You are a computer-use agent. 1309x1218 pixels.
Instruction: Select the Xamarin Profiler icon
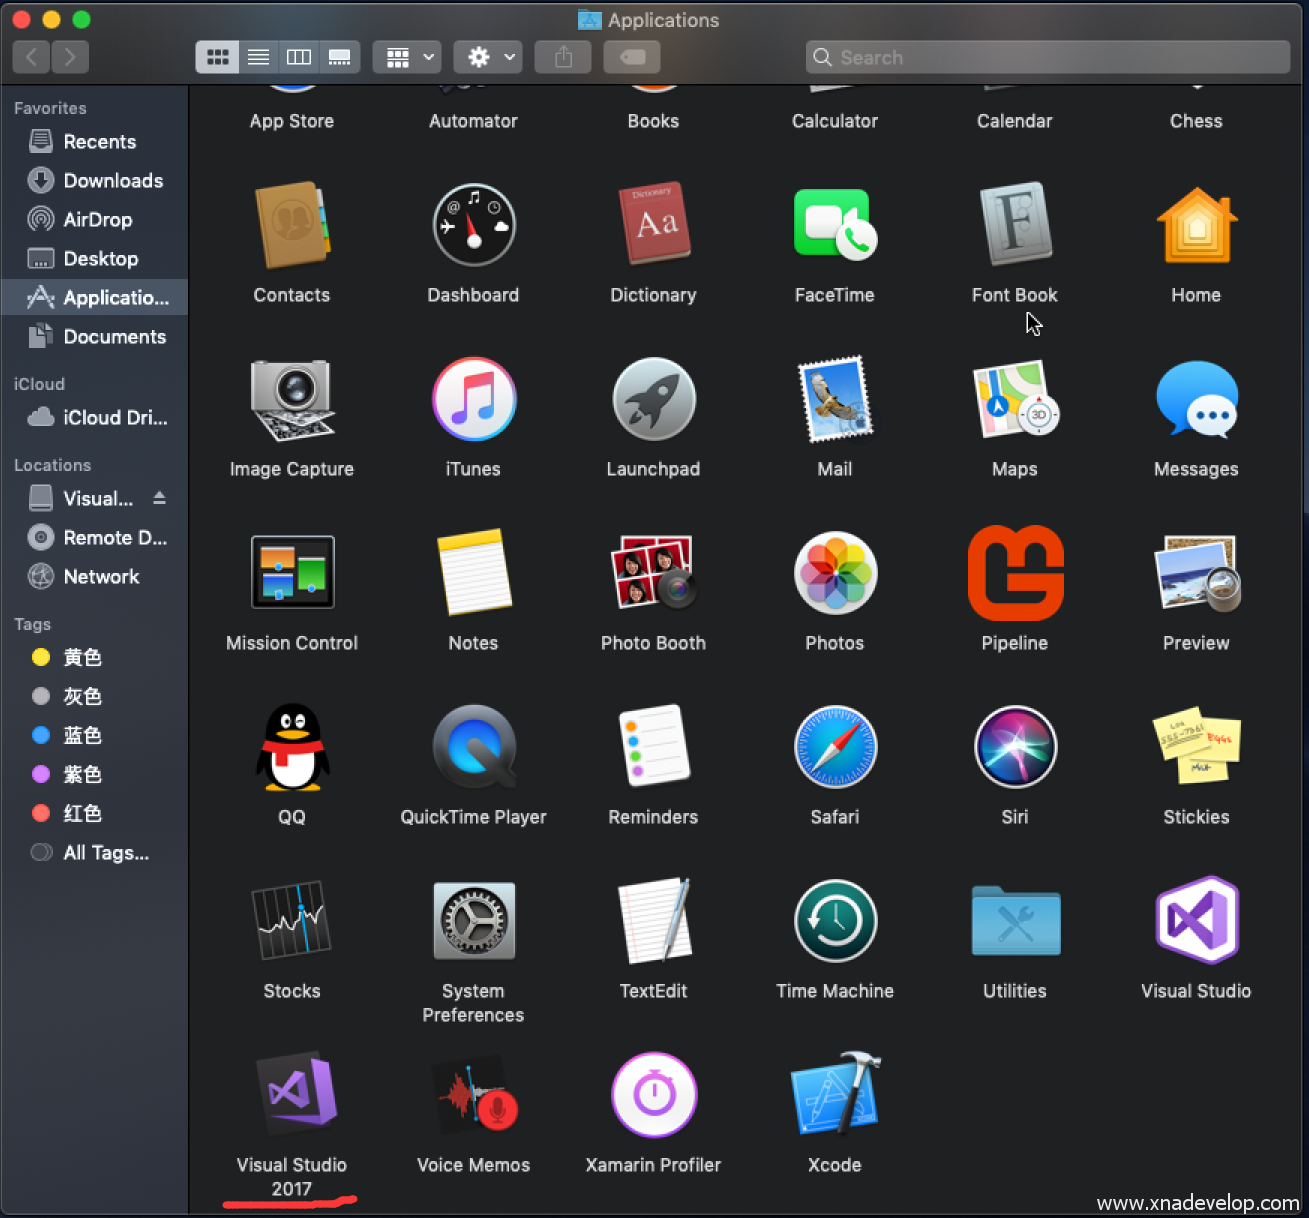click(x=653, y=1094)
